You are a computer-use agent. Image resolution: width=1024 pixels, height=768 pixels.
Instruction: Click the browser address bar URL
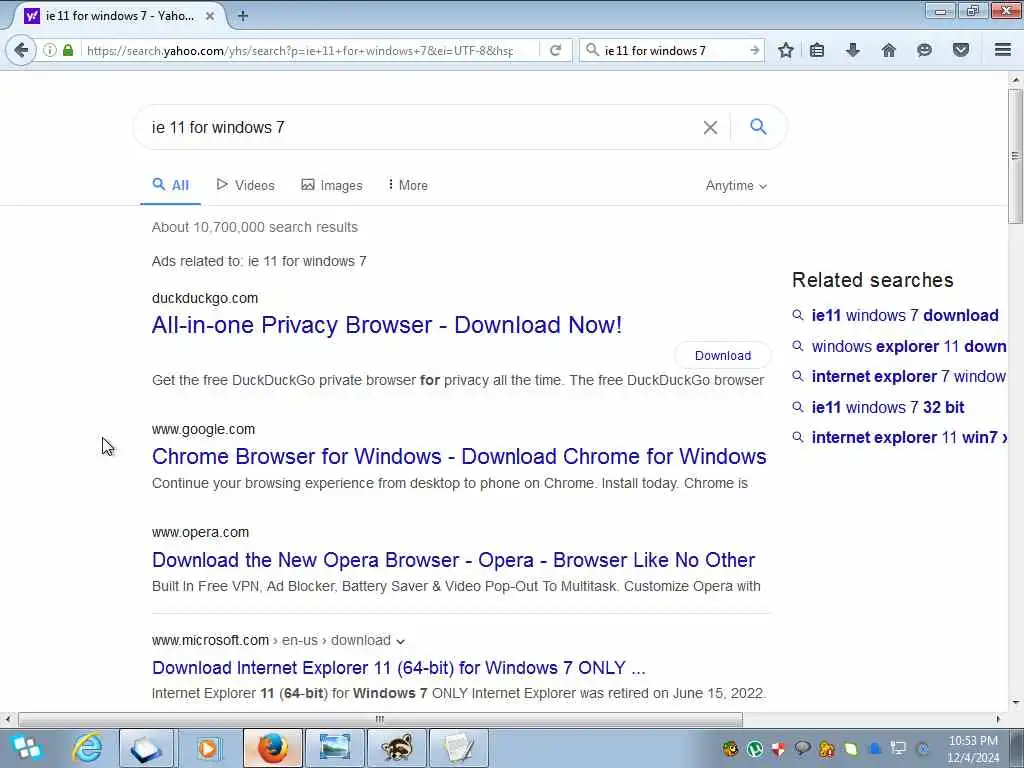300,50
